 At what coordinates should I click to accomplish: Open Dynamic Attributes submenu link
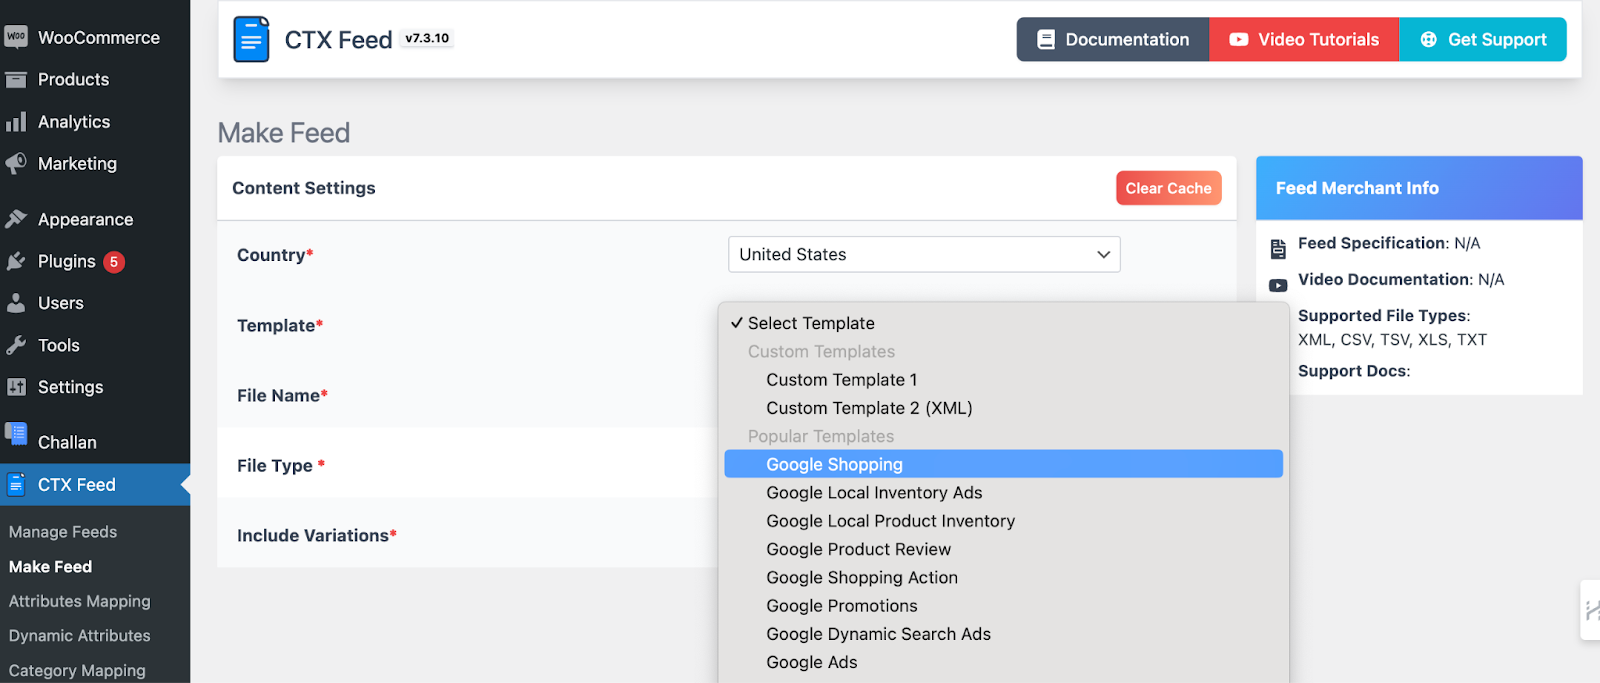(80, 636)
